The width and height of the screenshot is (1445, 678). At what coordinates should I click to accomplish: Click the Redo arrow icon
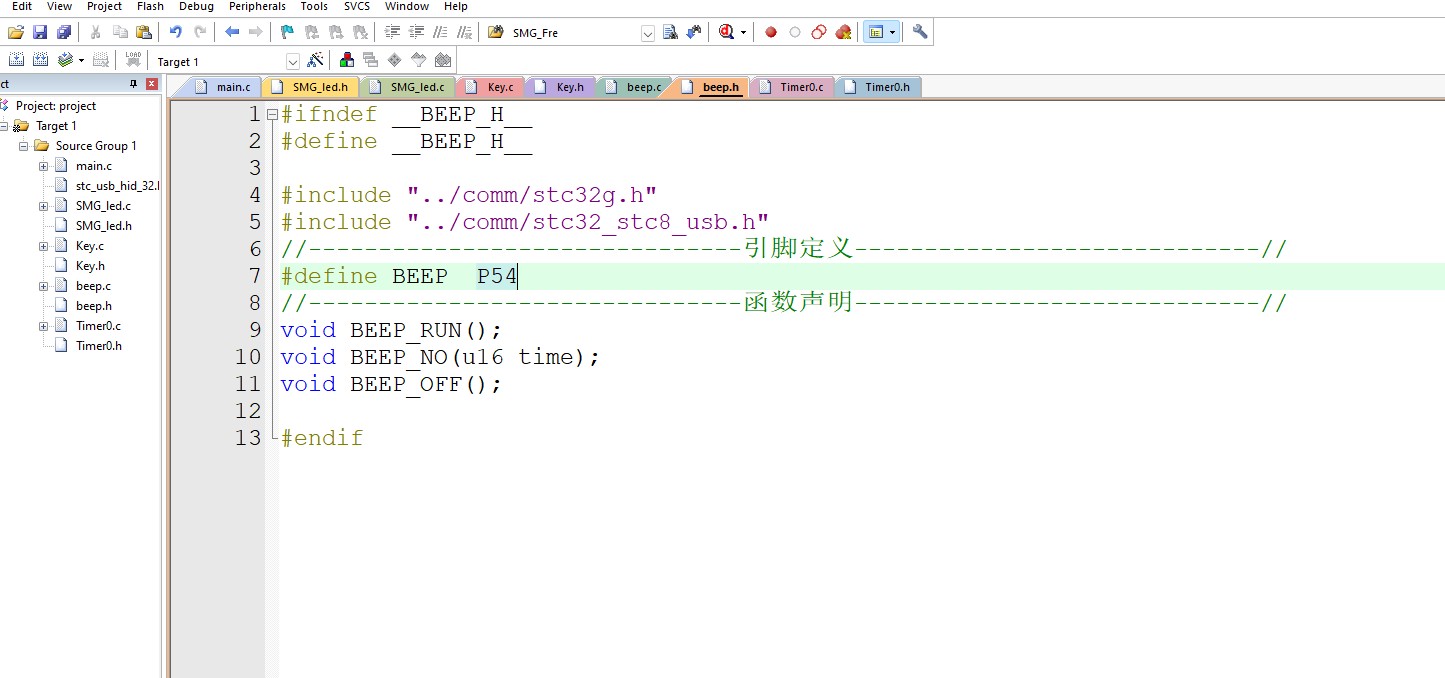tap(200, 32)
